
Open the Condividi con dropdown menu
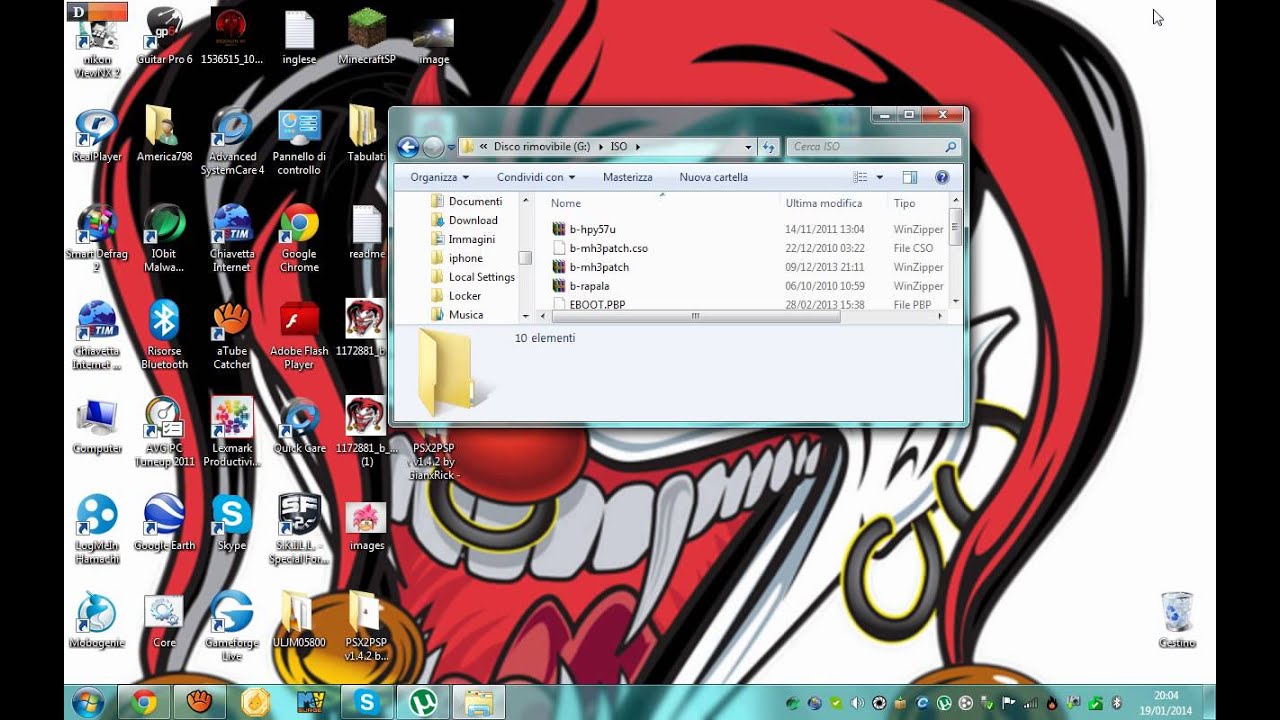(x=536, y=177)
